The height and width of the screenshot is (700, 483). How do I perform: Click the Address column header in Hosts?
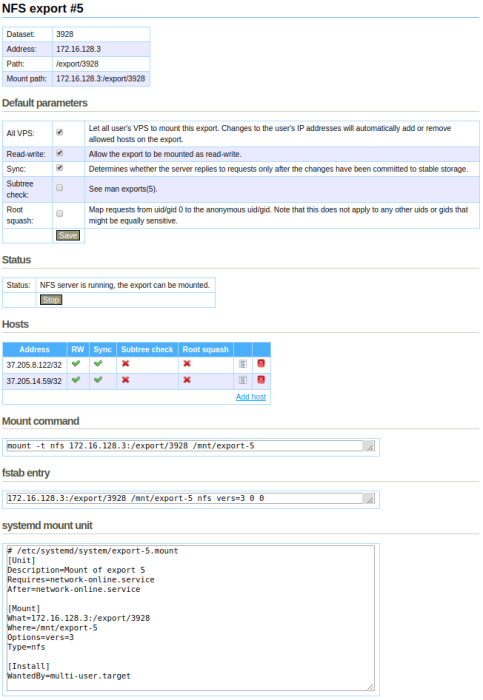click(34, 350)
